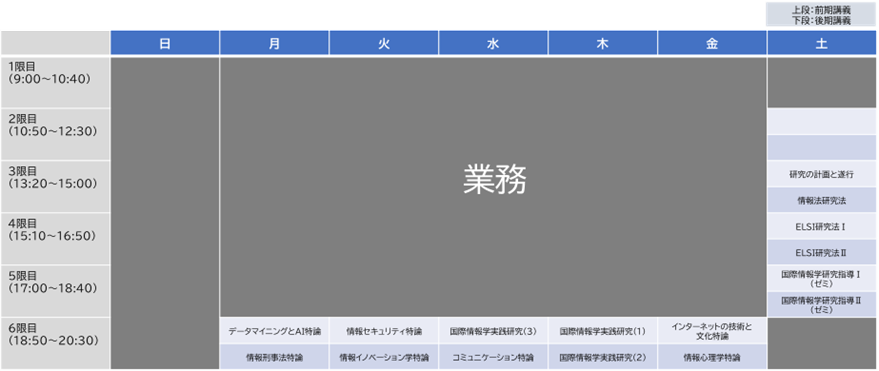Click the 6限目 (18:50~20:30) row label
Image resolution: width=879 pixels, height=371 pixels.
(55, 344)
